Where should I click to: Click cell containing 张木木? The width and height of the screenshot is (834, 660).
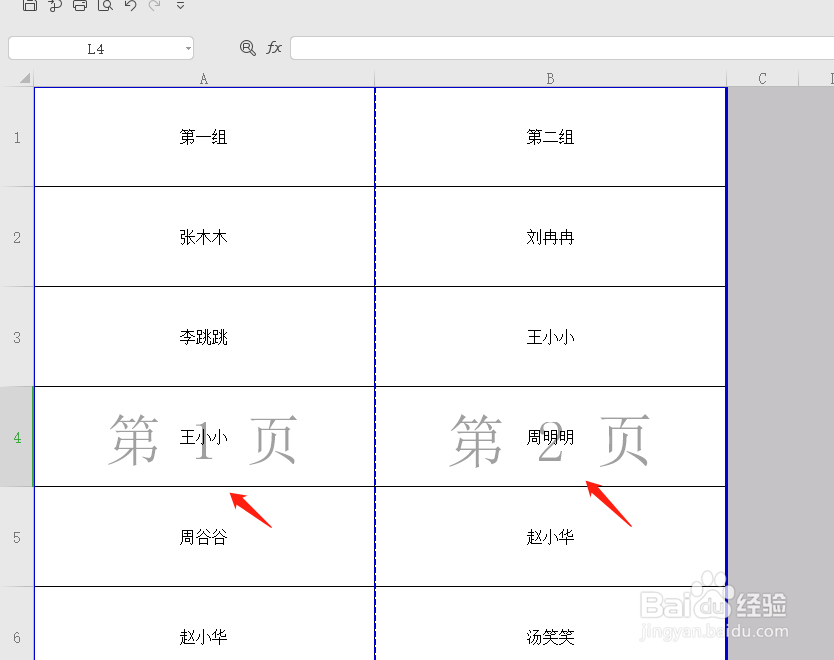click(x=204, y=237)
